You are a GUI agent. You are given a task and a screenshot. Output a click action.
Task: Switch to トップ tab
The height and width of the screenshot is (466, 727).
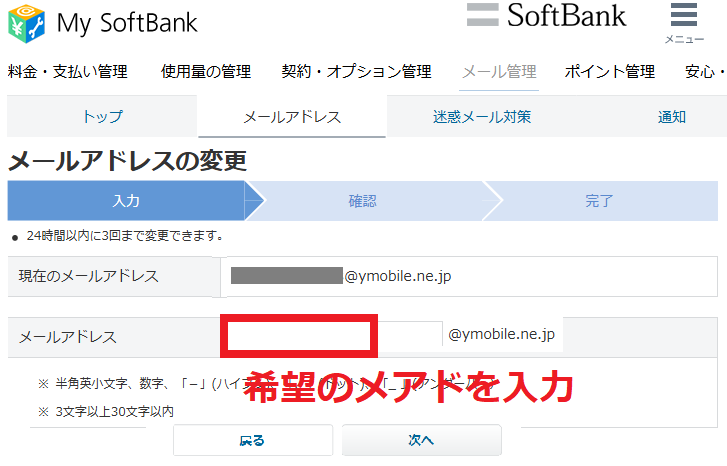pyautogui.click(x=102, y=116)
